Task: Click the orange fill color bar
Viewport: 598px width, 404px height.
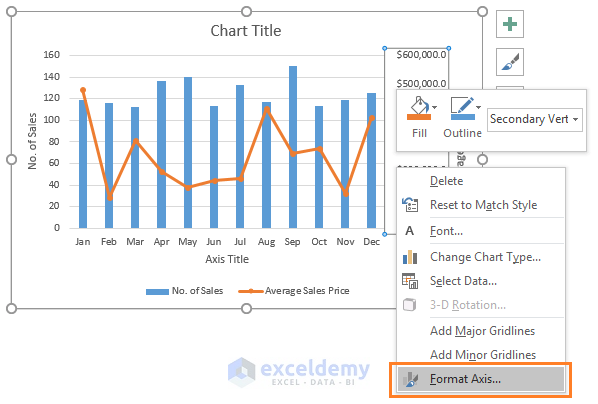Action: [419, 117]
